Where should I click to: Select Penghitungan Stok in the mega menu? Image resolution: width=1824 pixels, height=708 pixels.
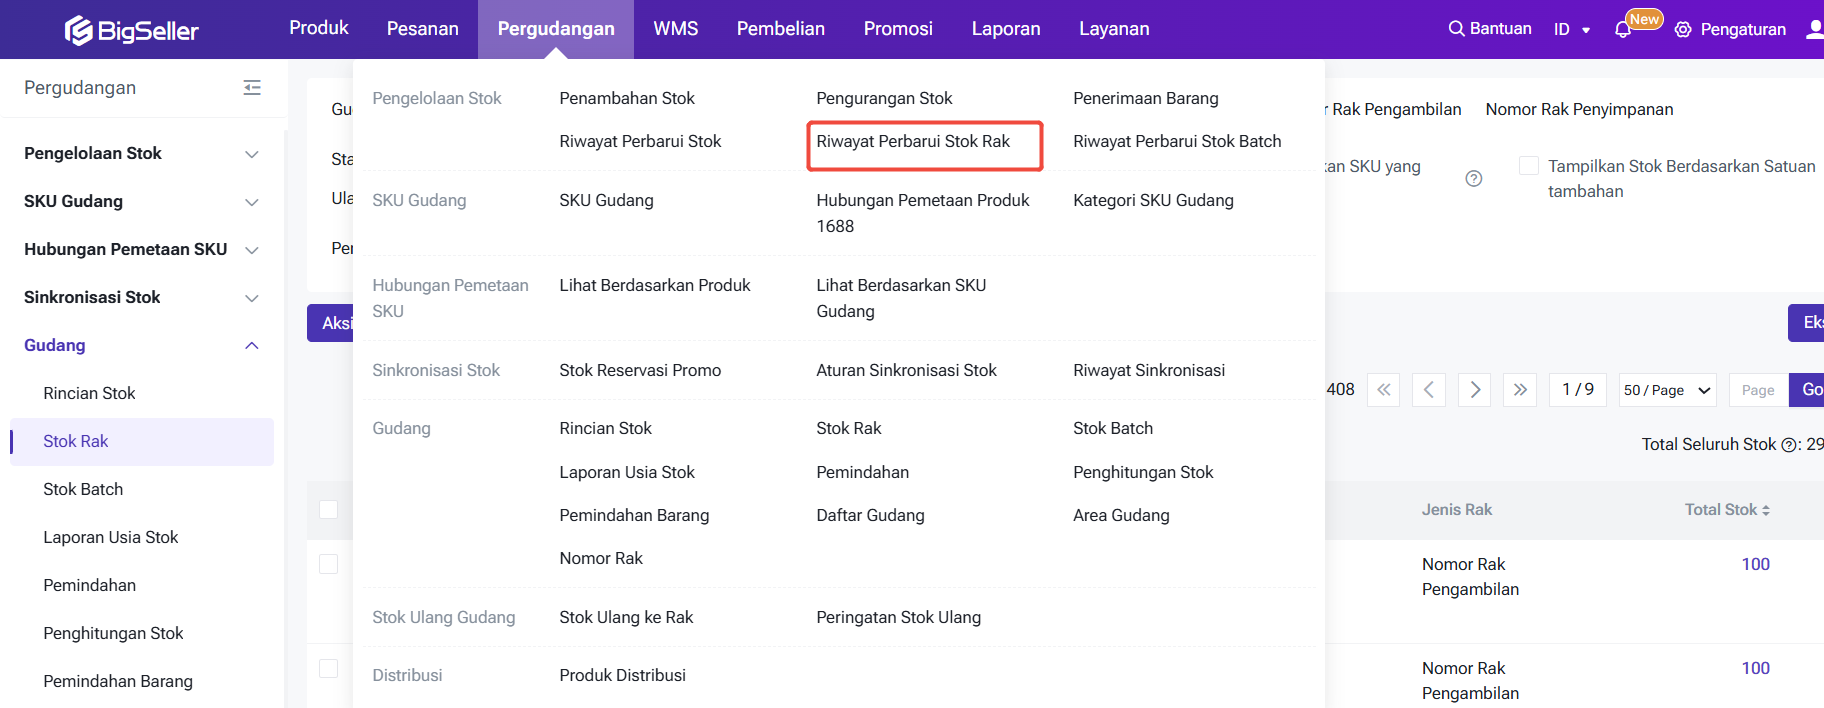pos(1143,472)
